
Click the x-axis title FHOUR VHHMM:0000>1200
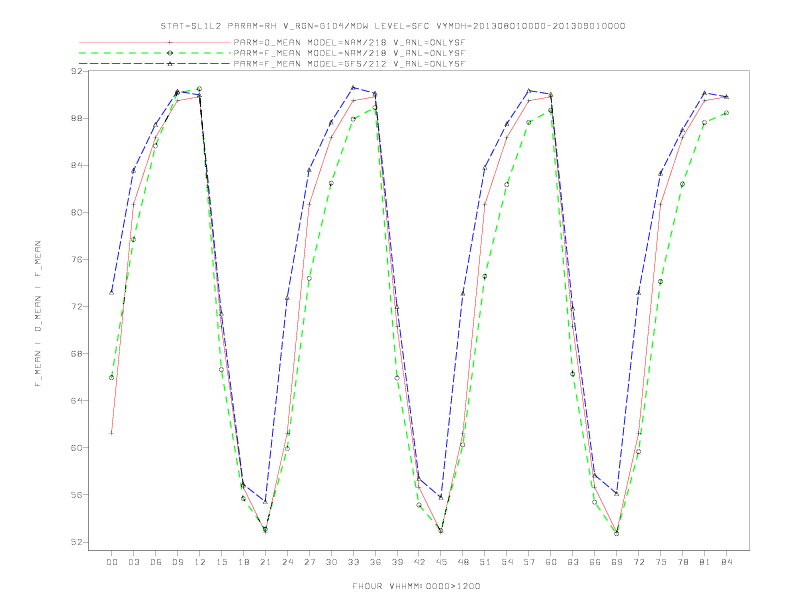click(416, 586)
